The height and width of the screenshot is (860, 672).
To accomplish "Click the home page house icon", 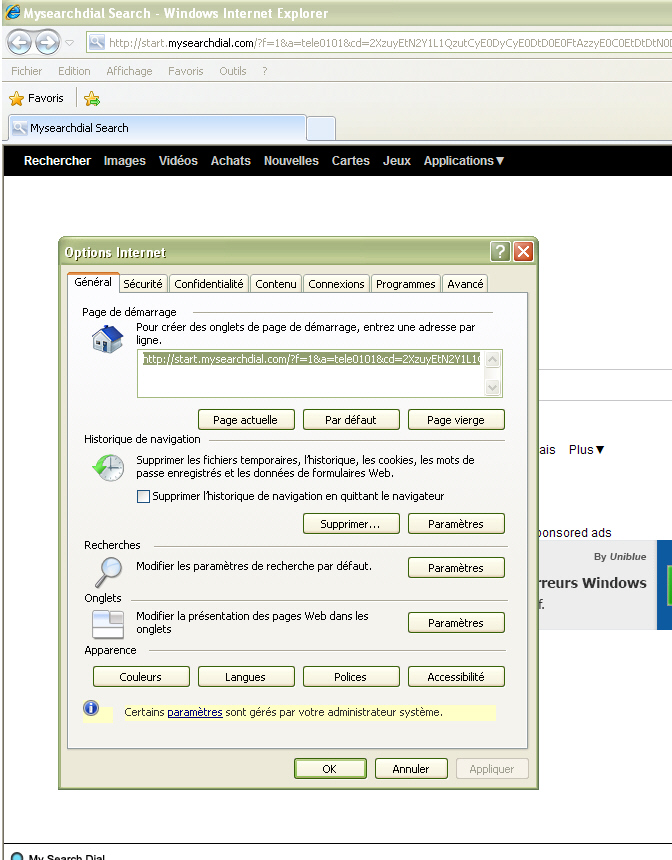I will coord(107,339).
